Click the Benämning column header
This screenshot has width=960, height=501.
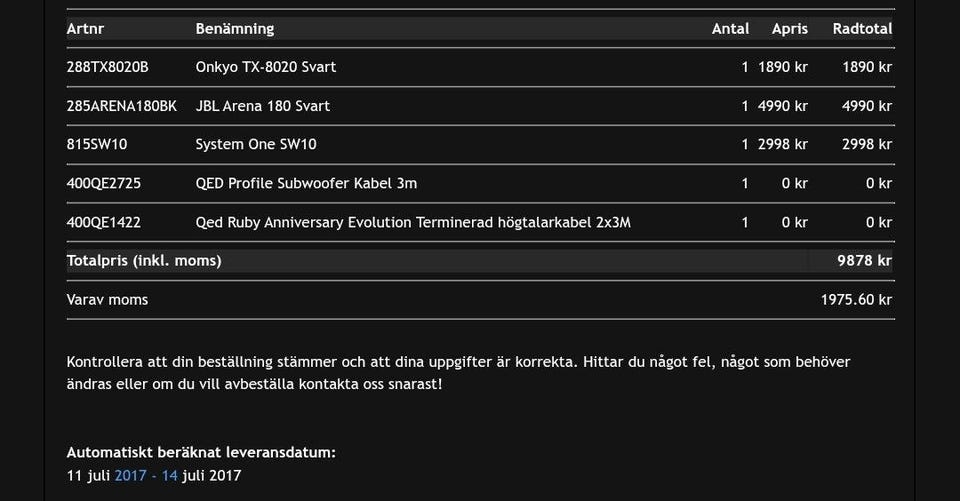[234, 29]
